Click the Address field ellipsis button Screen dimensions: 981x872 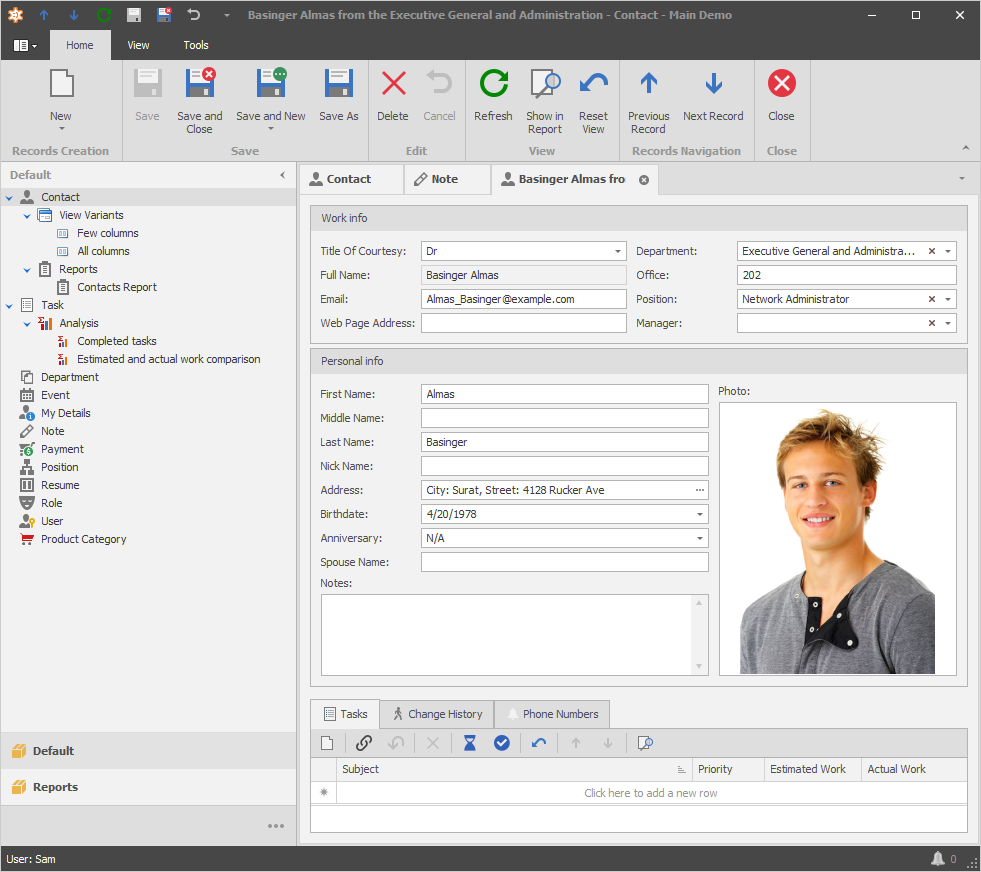(x=700, y=491)
